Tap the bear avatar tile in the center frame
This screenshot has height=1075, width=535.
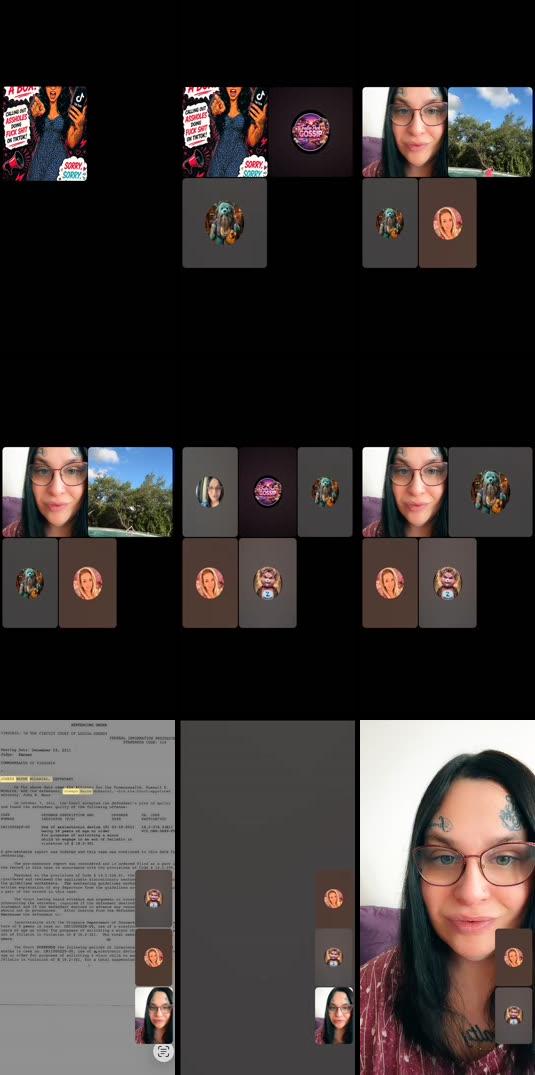(268, 583)
